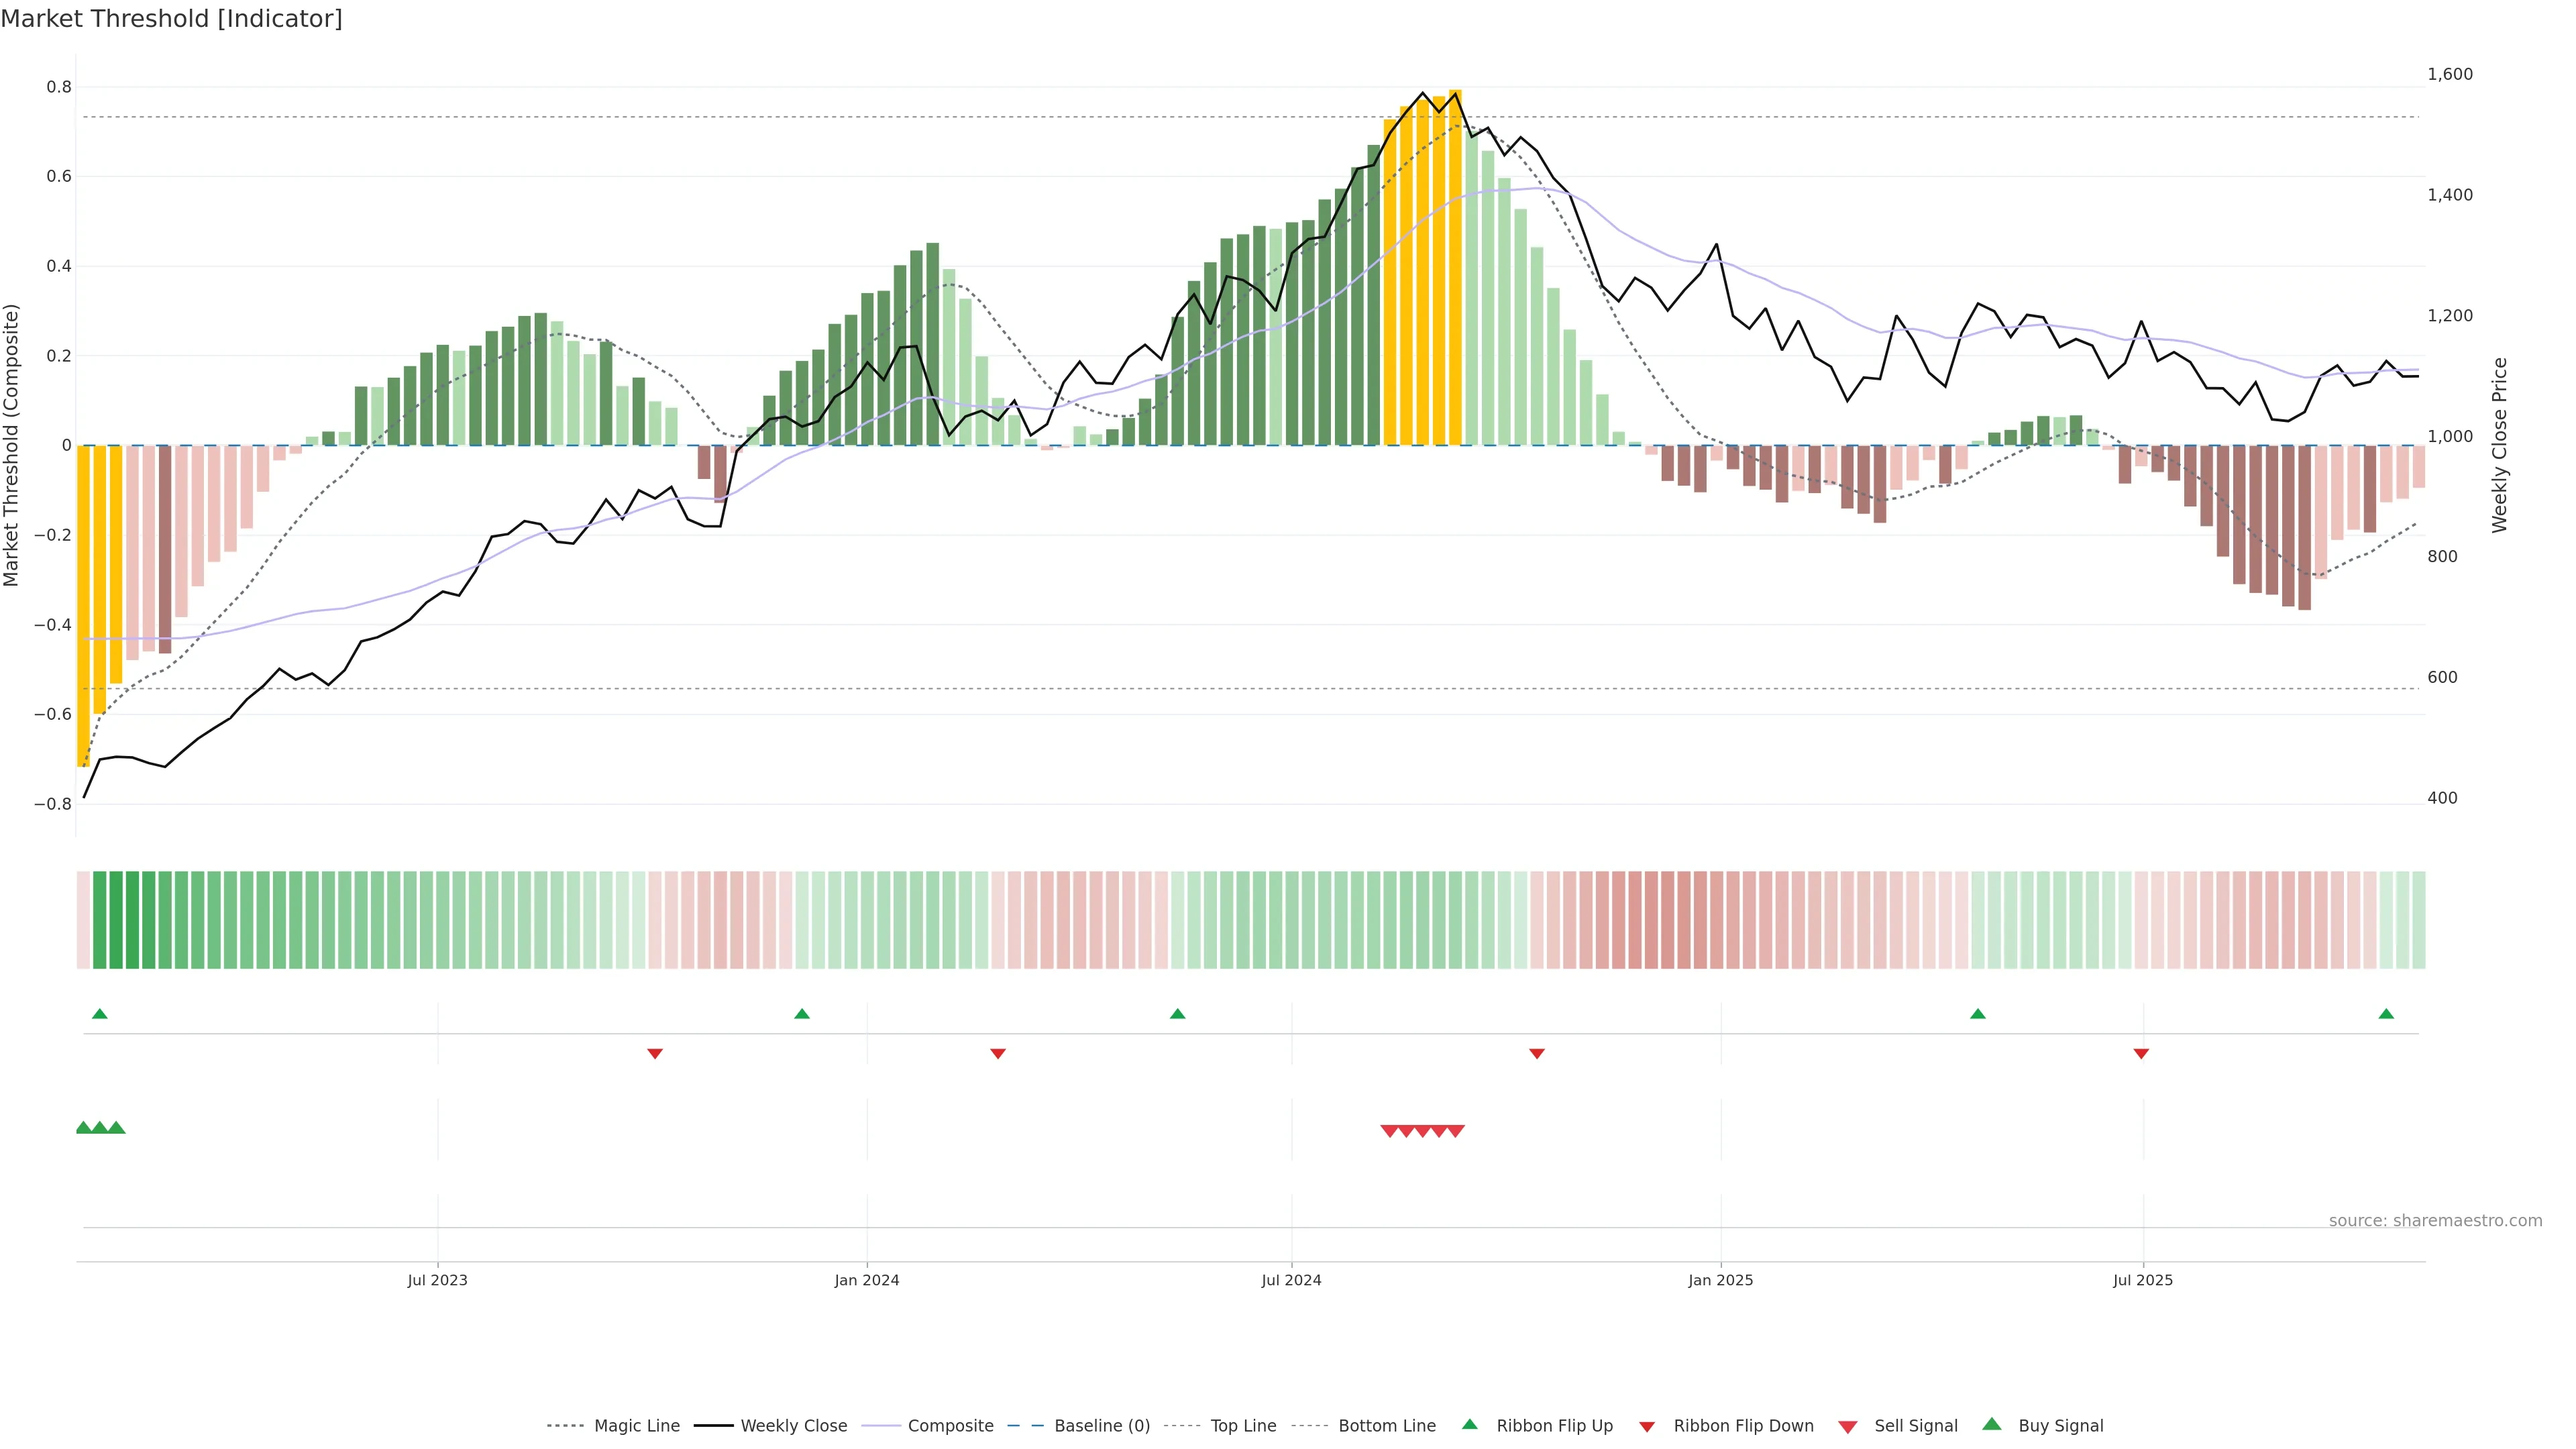Screen dimensions: 2576x1449
Task: Click Ribbon Flip Up marker between Jan and Jul 2025
Action: point(1977,1014)
